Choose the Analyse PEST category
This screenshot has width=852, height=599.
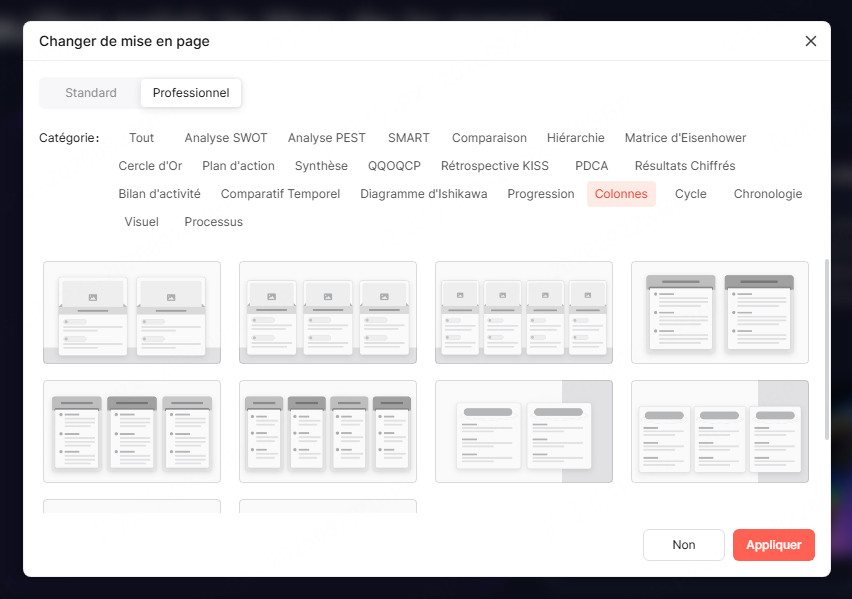pyautogui.click(x=327, y=138)
